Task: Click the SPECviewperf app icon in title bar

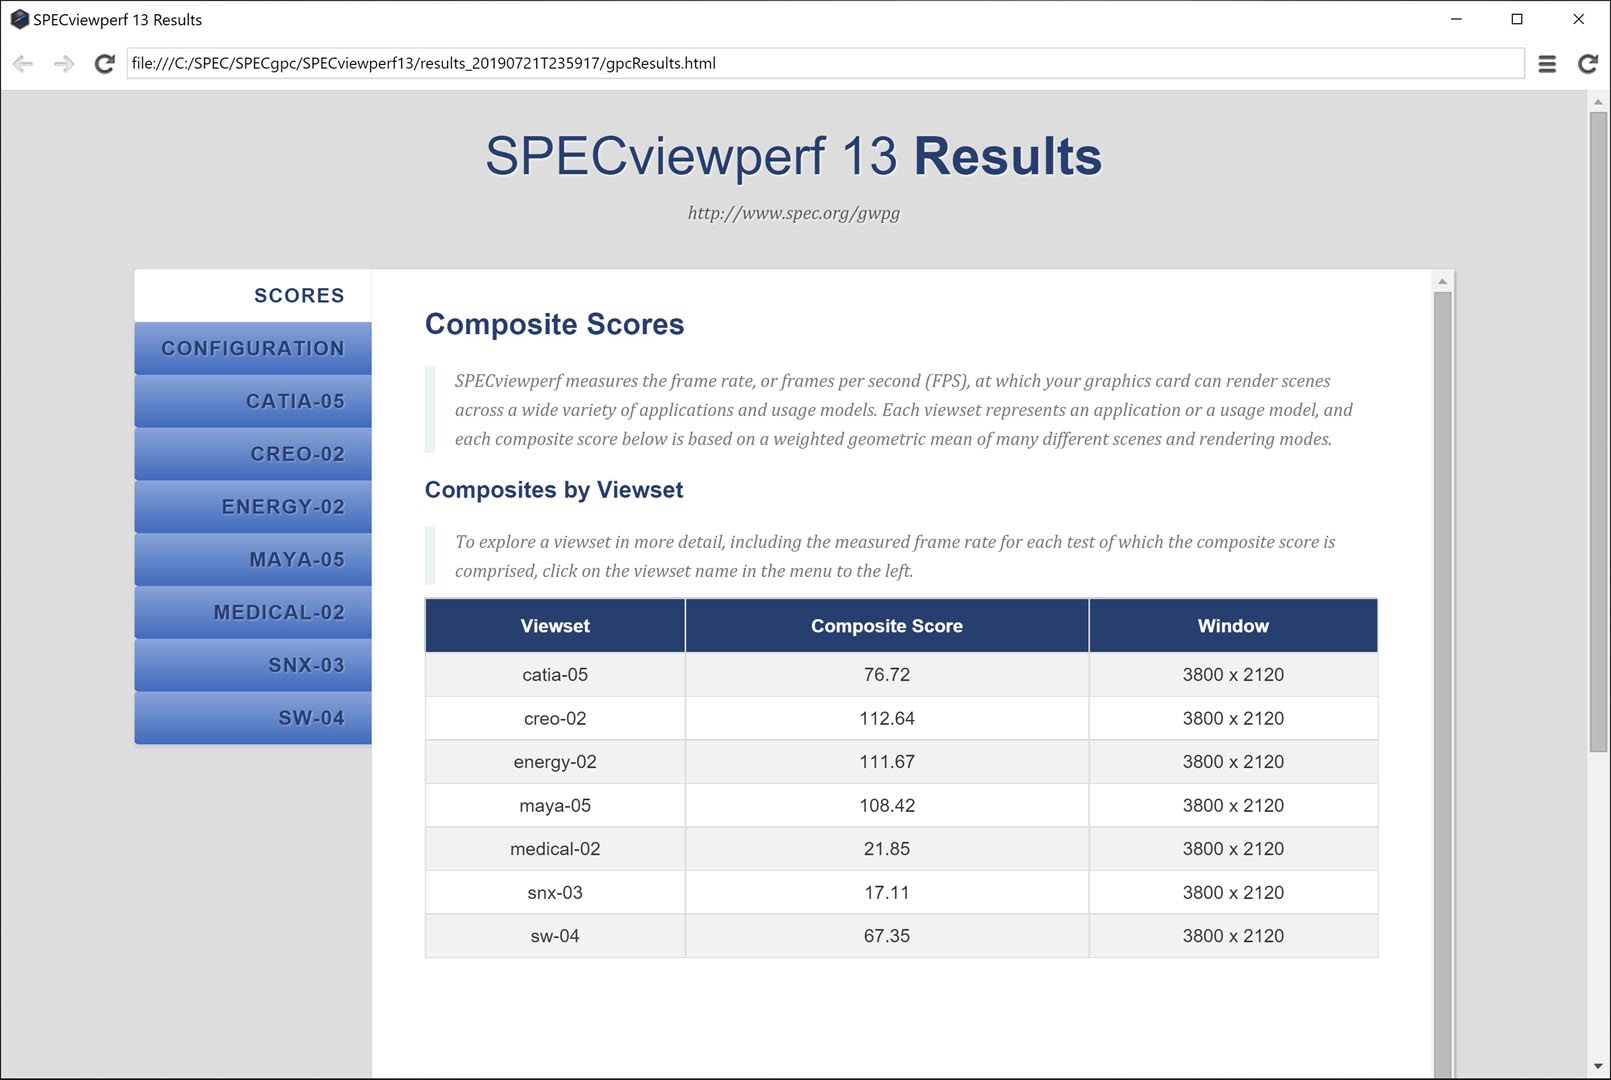Action: click(x=19, y=19)
